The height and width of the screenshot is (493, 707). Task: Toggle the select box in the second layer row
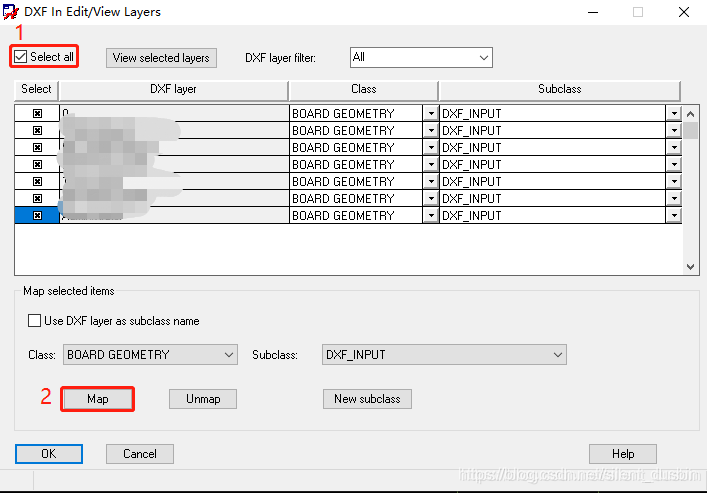coord(37,131)
